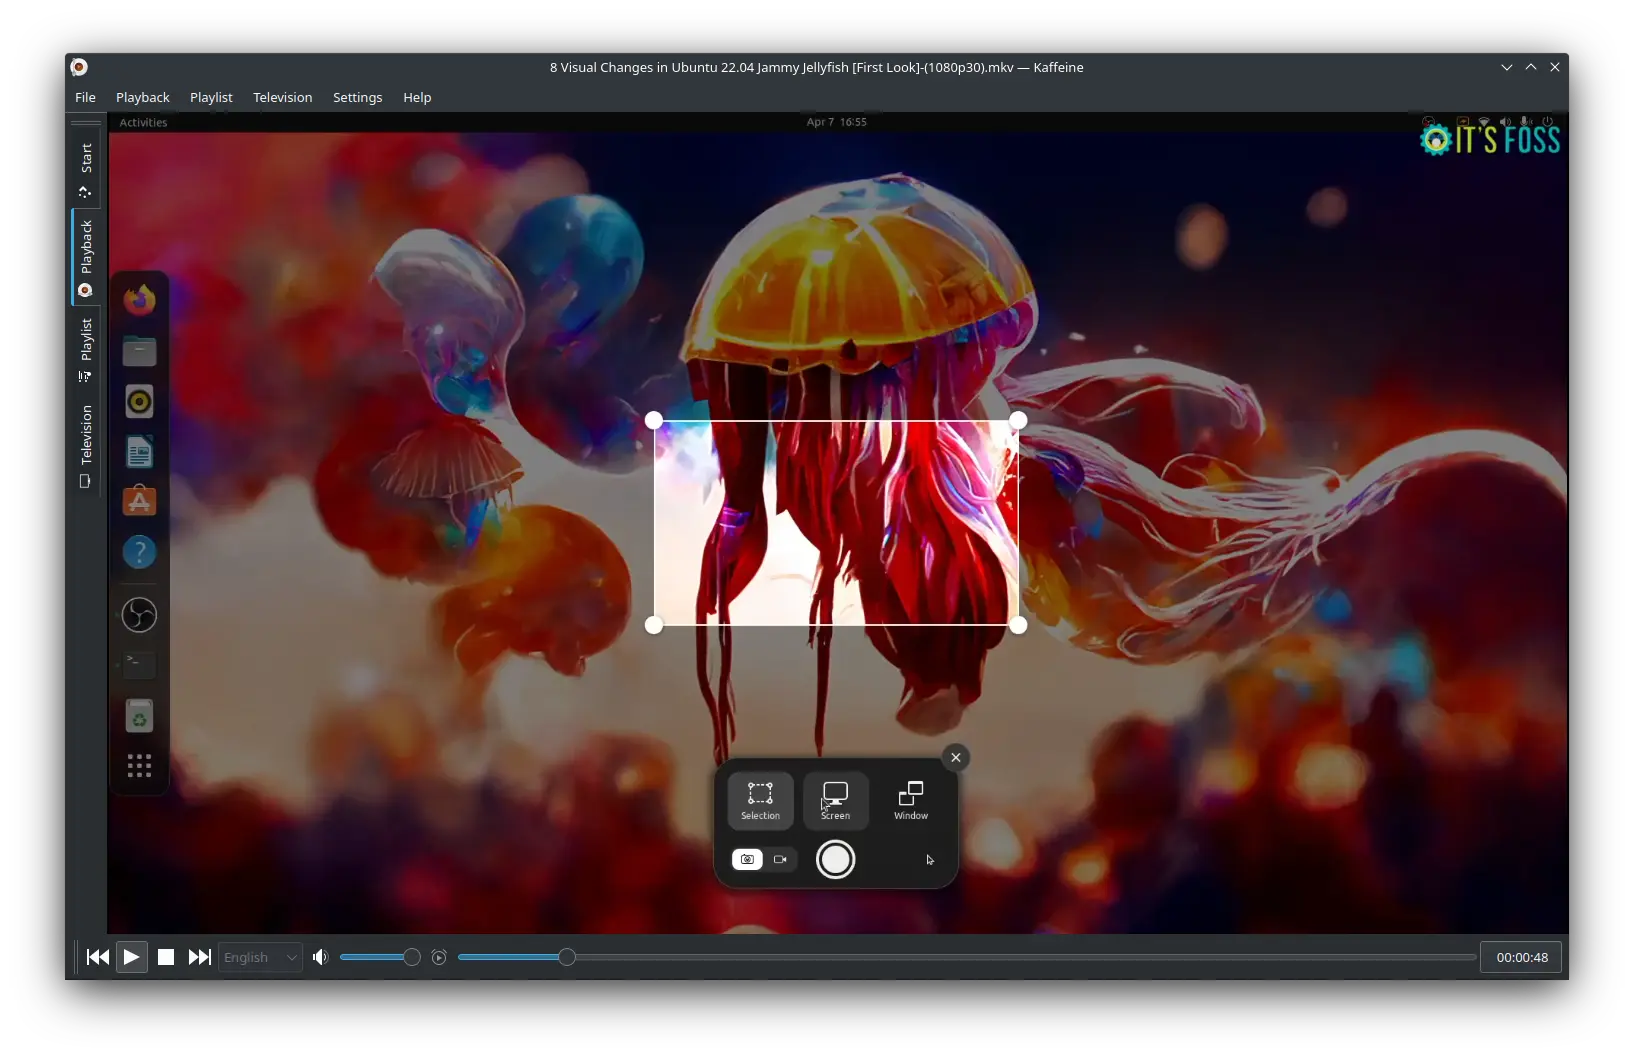Stop playback with the square button
This screenshot has height=1057, width=1634.
click(x=166, y=957)
